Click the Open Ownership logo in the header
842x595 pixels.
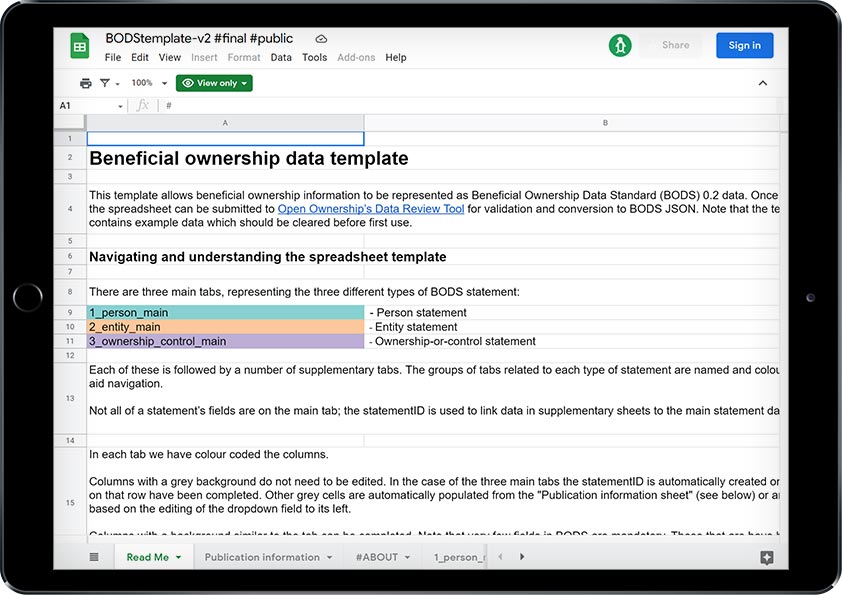pyautogui.click(x=622, y=45)
